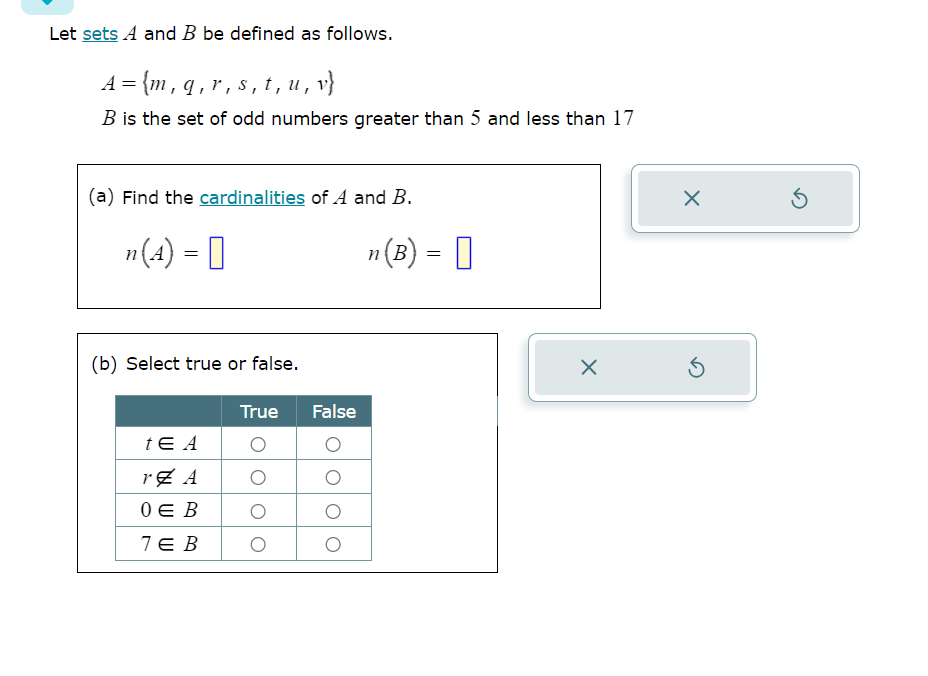Click the undo icon beside part (a)
This screenshot has width=928, height=676.
pyautogui.click(x=798, y=198)
